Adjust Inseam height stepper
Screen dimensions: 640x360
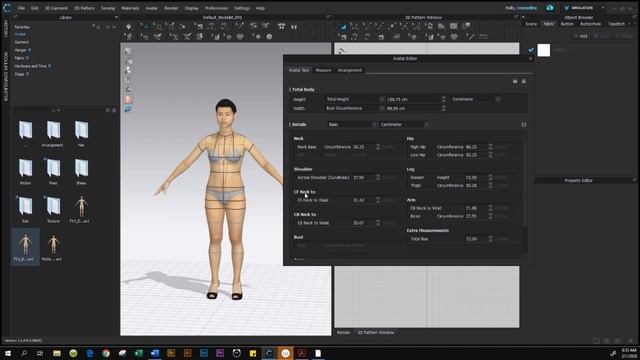coord(491,178)
